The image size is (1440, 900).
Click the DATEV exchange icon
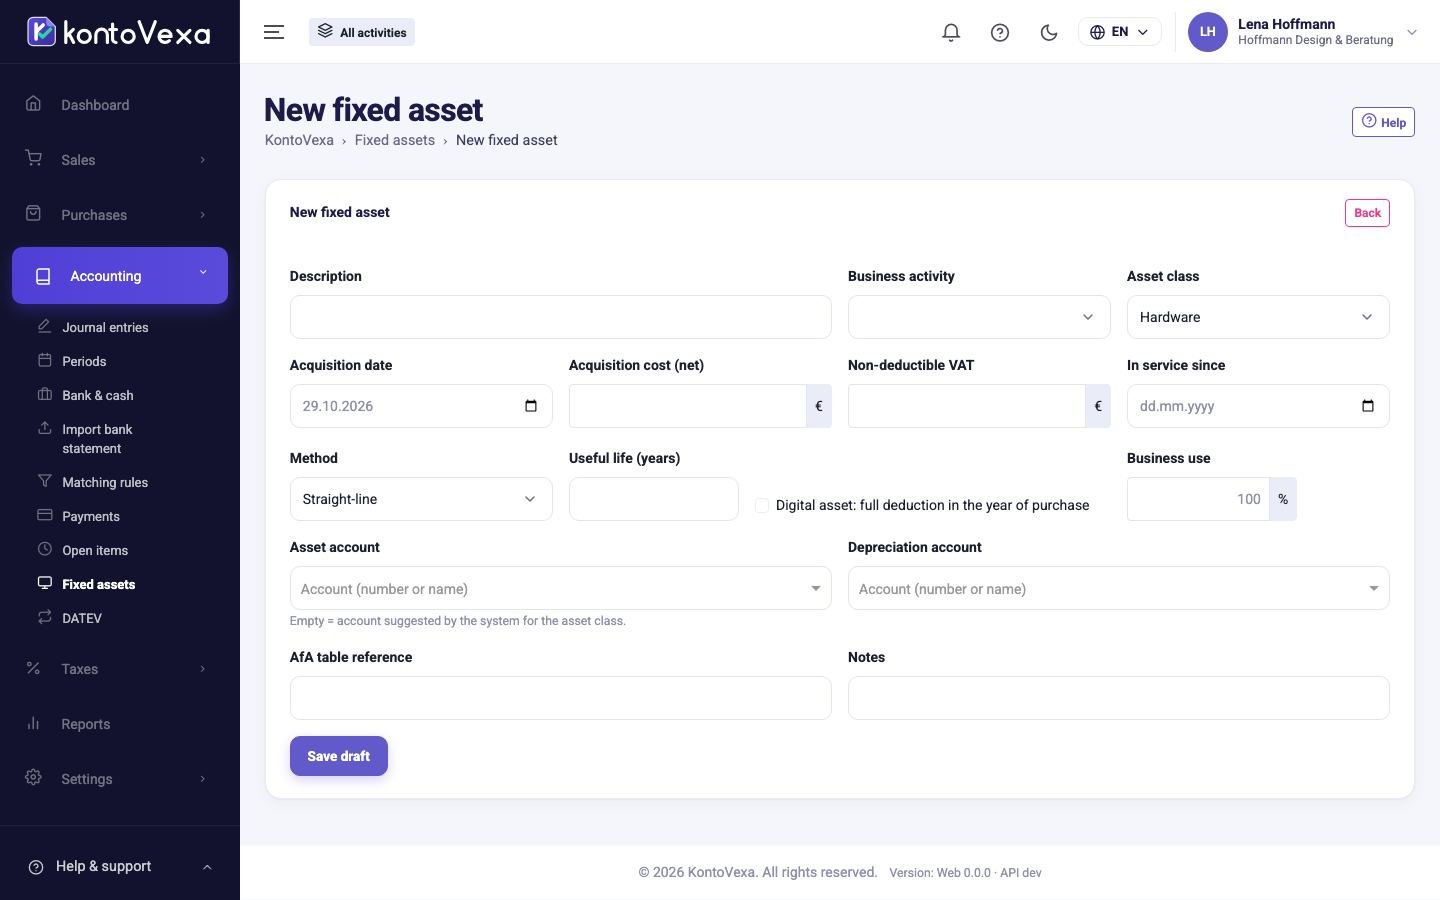(44, 617)
